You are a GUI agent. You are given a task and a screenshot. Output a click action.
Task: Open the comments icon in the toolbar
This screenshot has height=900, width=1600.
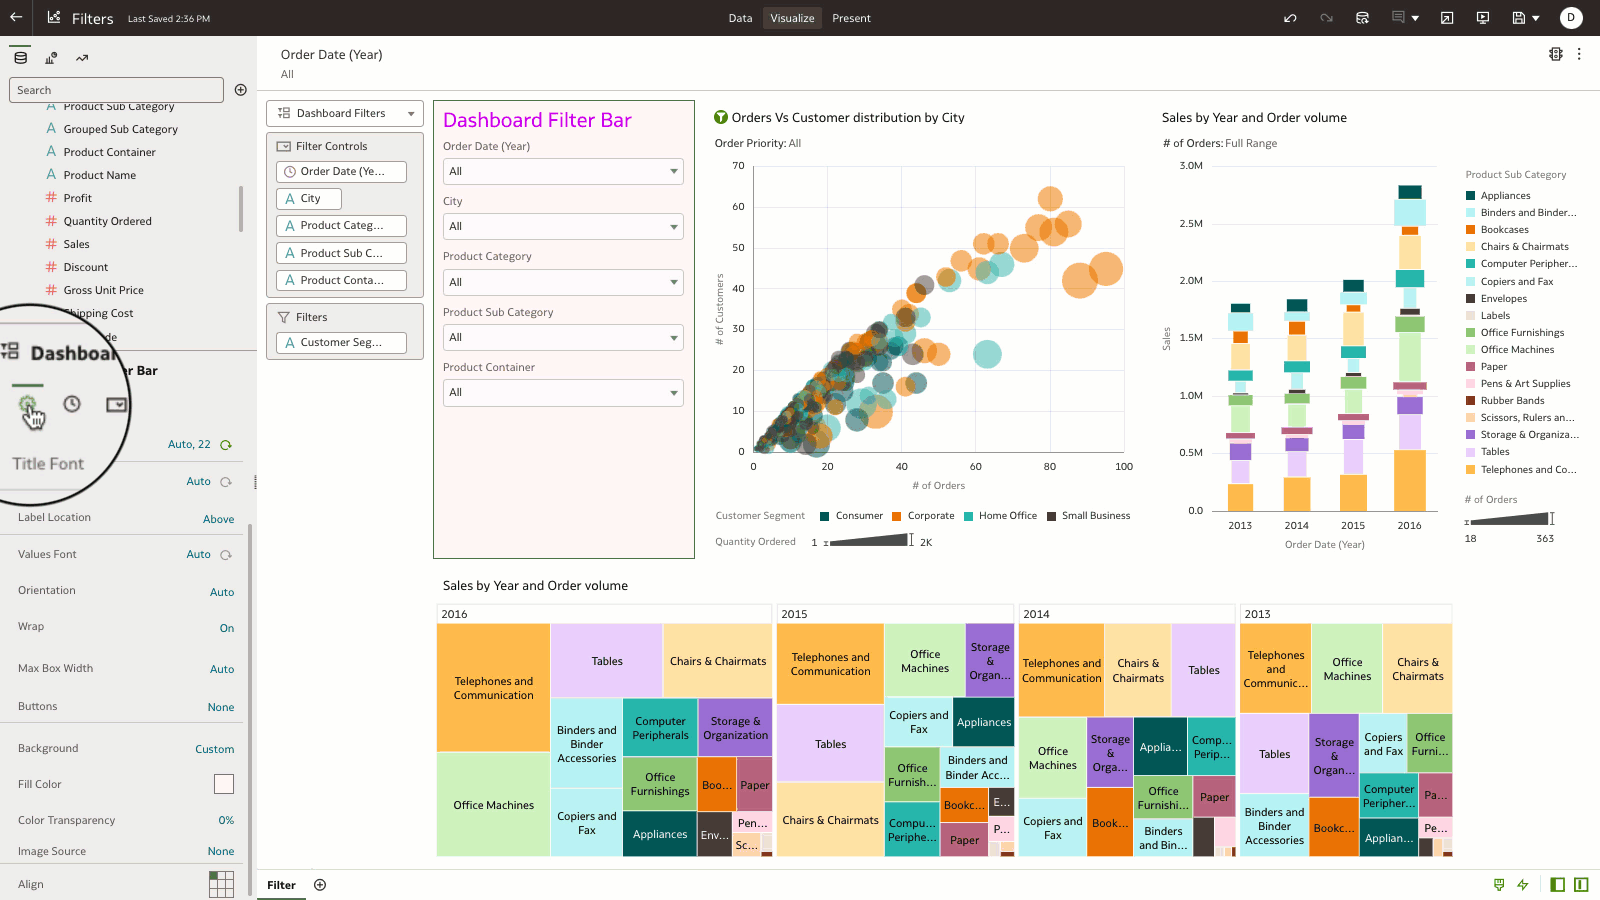(x=1402, y=17)
